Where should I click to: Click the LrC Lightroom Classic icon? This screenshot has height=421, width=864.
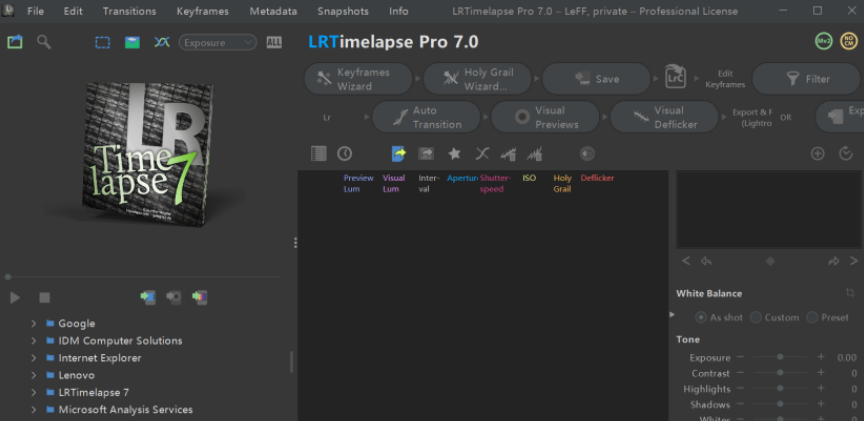click(675, 78)
